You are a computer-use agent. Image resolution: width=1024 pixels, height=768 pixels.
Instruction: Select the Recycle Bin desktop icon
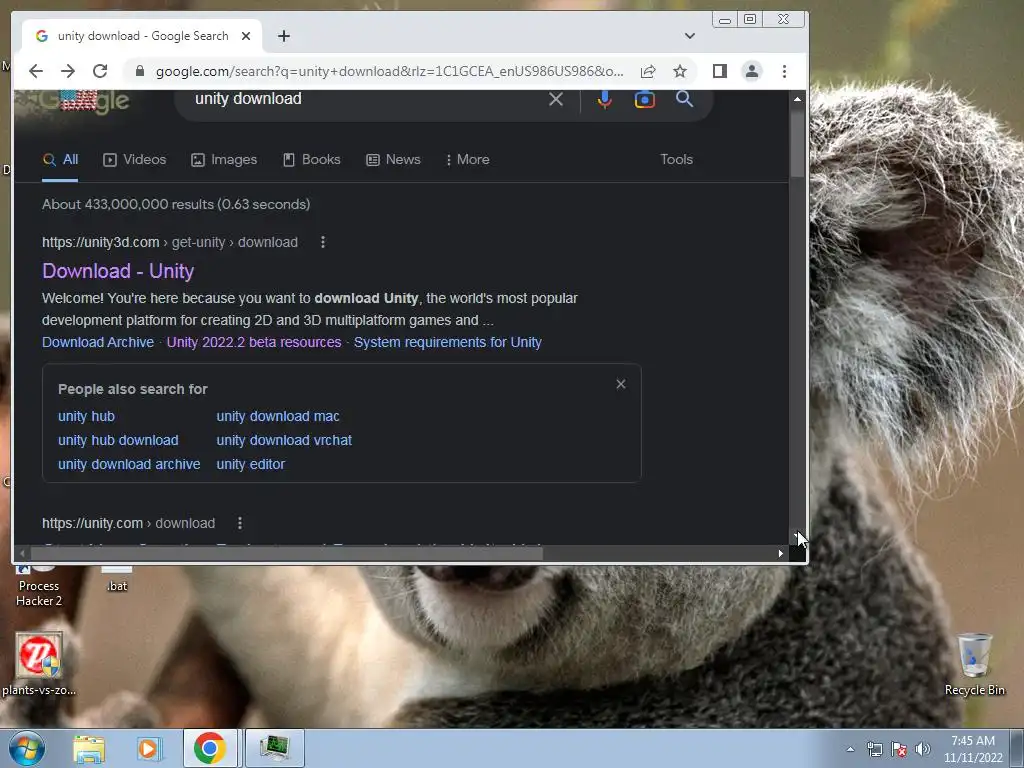point(974,664)
